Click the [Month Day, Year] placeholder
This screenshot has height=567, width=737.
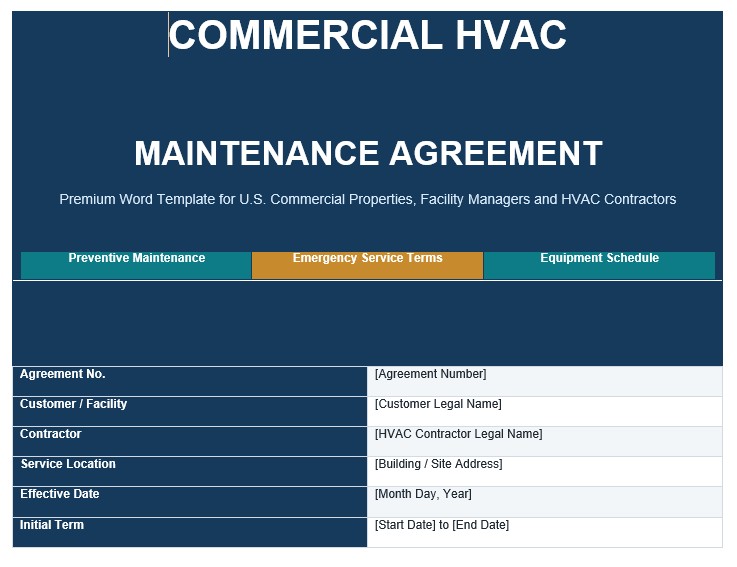[423, 494]
